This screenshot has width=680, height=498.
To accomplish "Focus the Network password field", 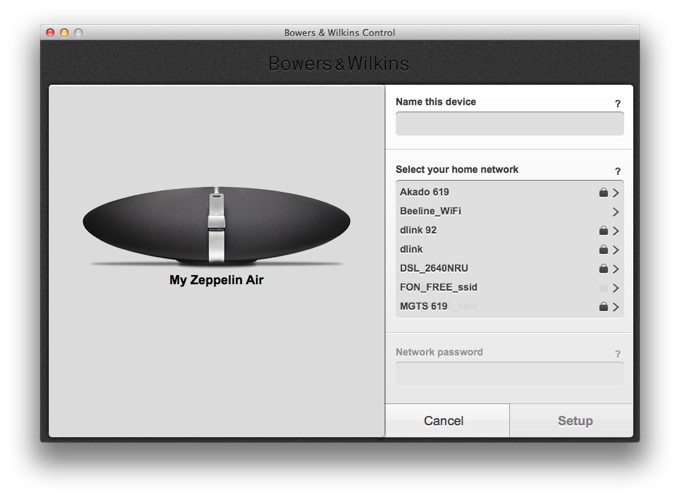I will (510, 374).
